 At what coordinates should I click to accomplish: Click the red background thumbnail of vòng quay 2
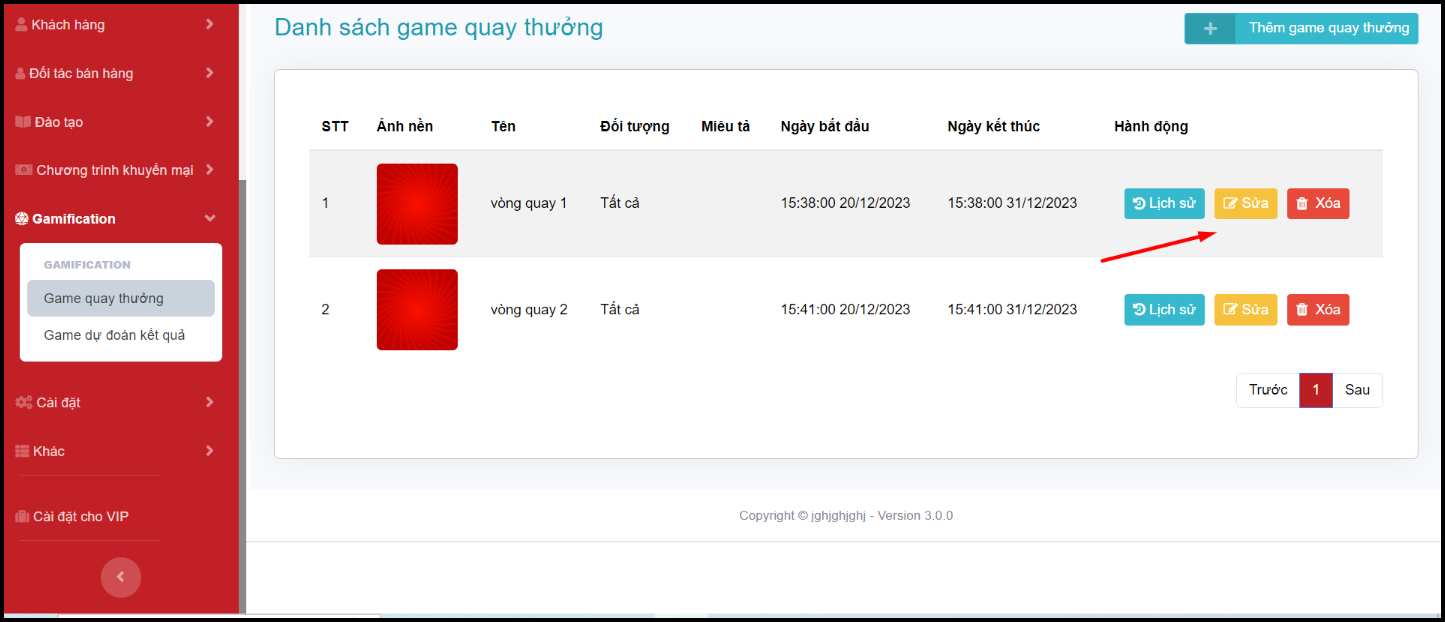click(x=417, y=310)
